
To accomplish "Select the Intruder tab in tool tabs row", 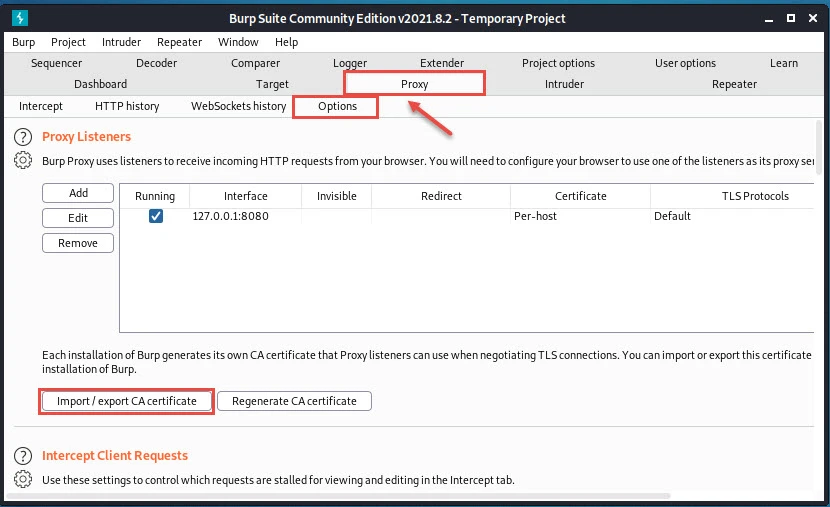I will [x=564, y=84].
